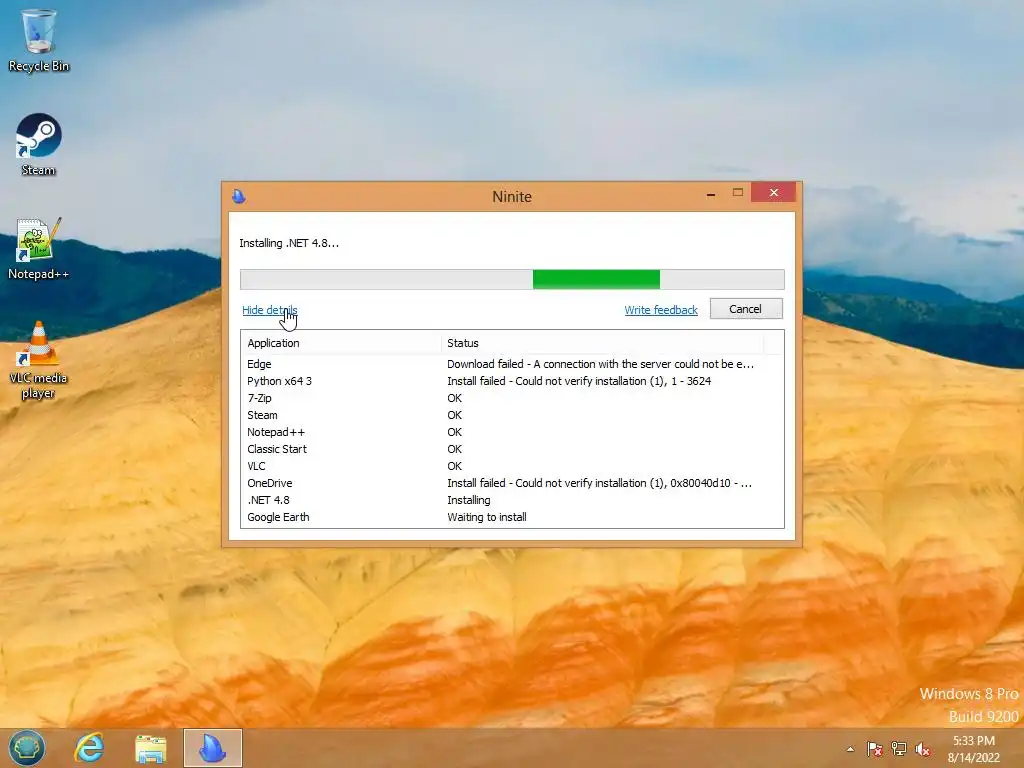Sort by the Application column header
The image size is (1024, 768).
[x=341, y=343]
